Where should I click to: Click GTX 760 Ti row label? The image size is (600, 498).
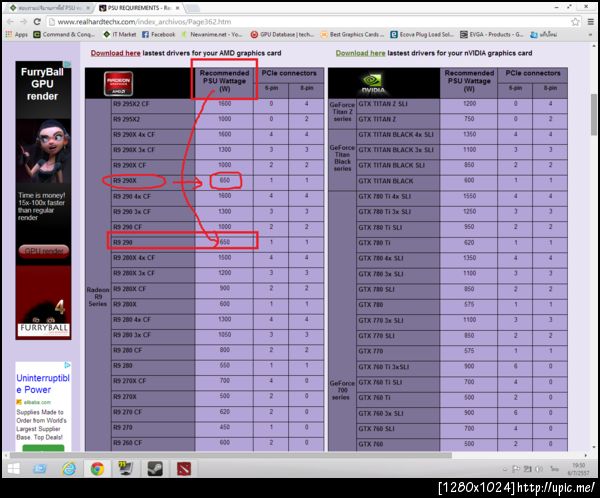coord(375,397)
